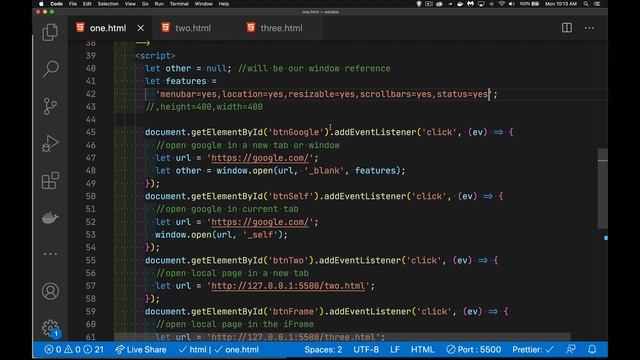The height and width of the screenshot is (360, 640).
Task: Open the Apple menu
Action: pyautogui.click(x=41, y=4)
